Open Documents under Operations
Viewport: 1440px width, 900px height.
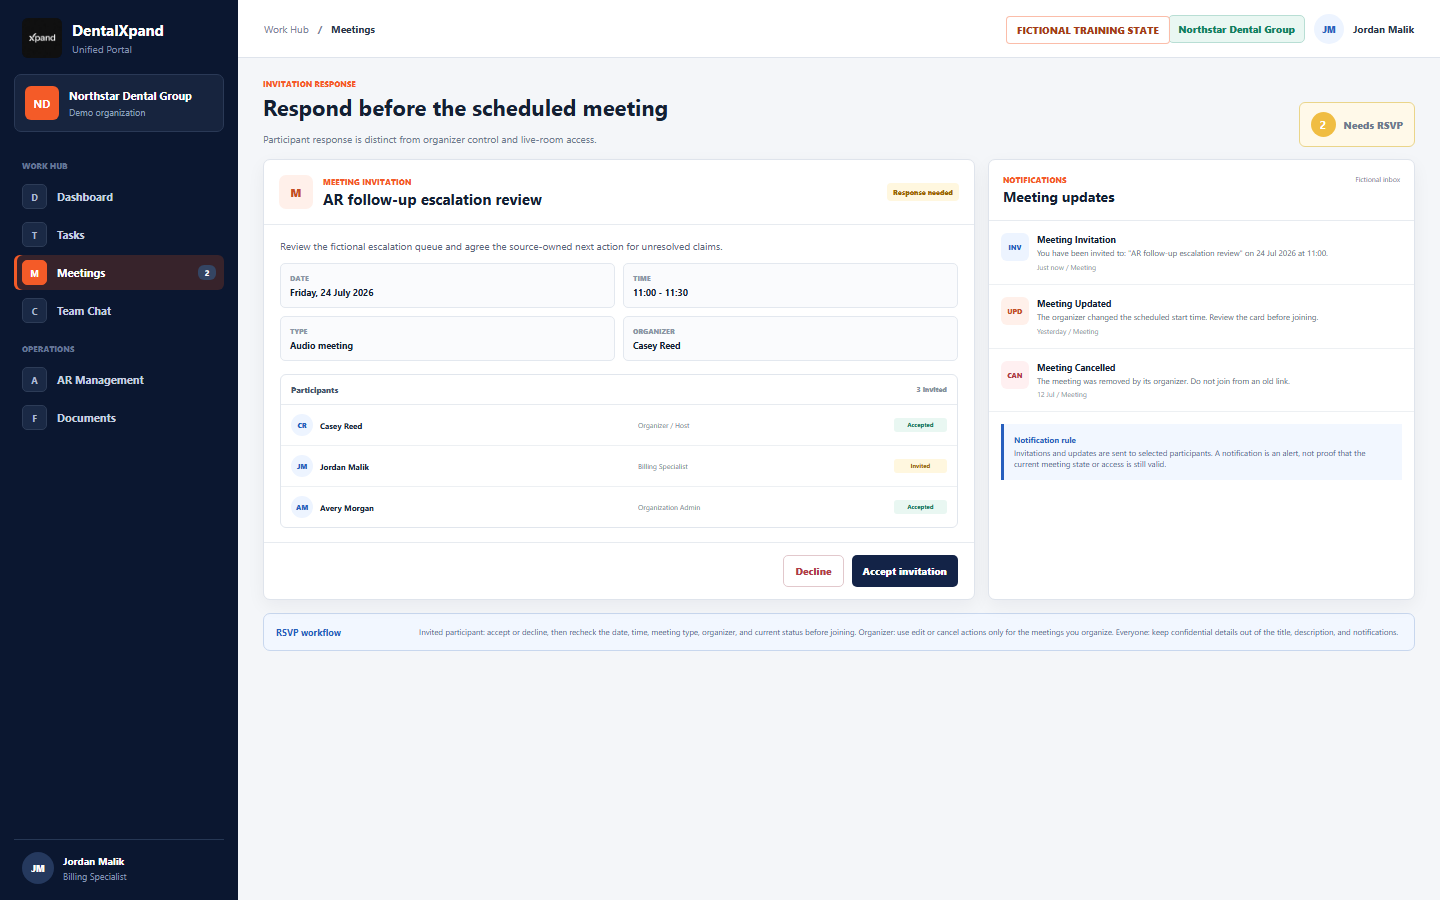pos(119,418)
